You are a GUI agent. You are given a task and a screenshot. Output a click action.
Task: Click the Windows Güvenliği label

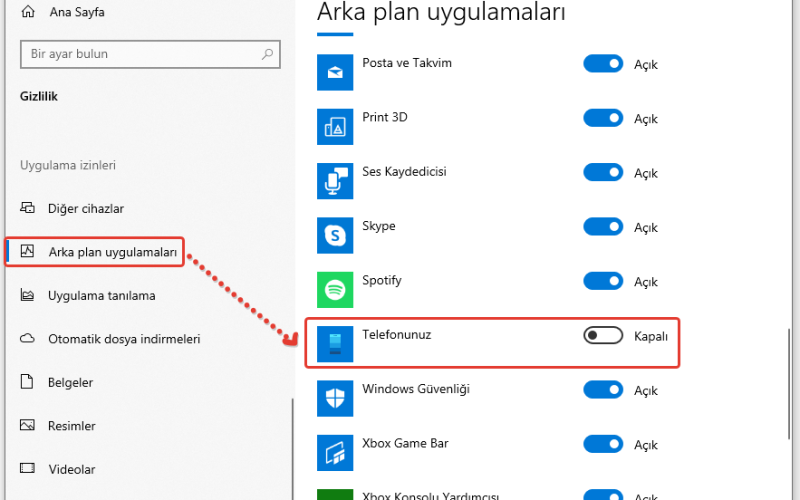click(416, 389)
